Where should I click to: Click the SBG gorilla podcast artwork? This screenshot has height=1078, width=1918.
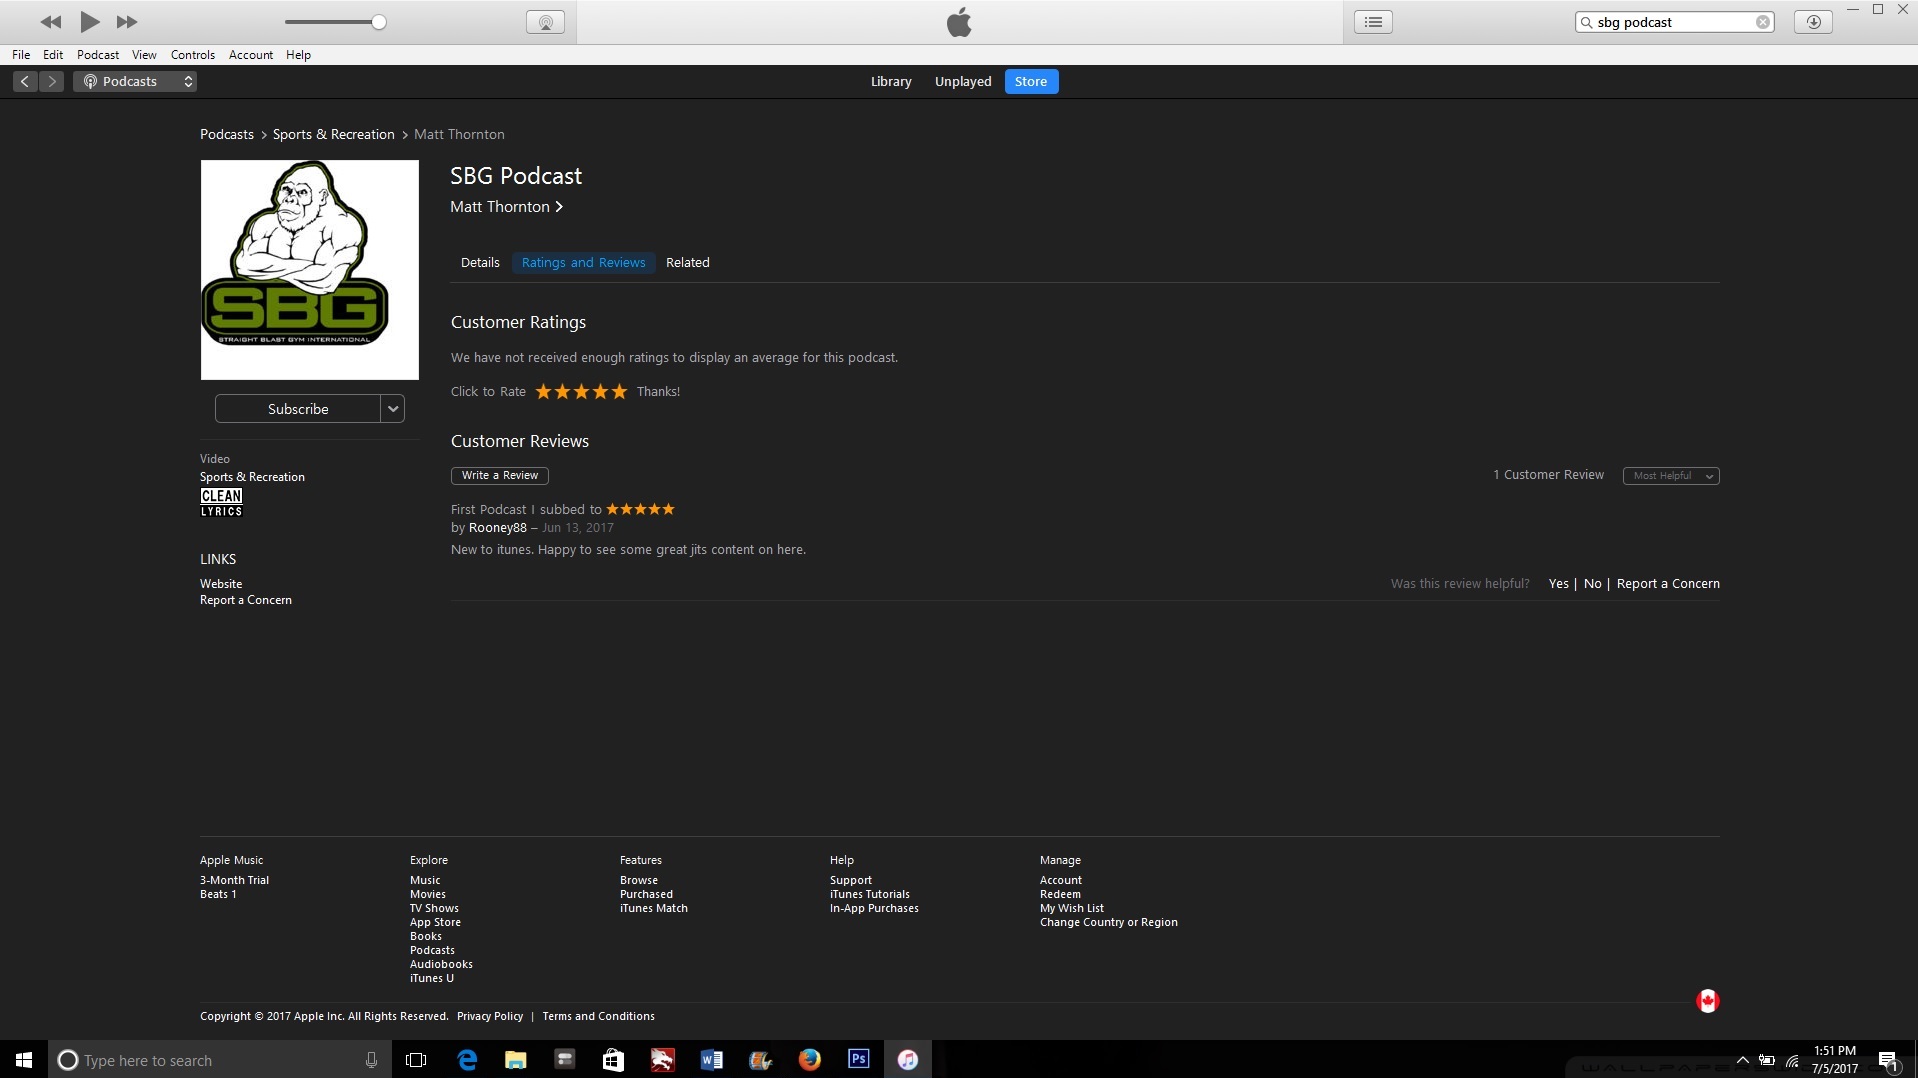pos(310,270)
